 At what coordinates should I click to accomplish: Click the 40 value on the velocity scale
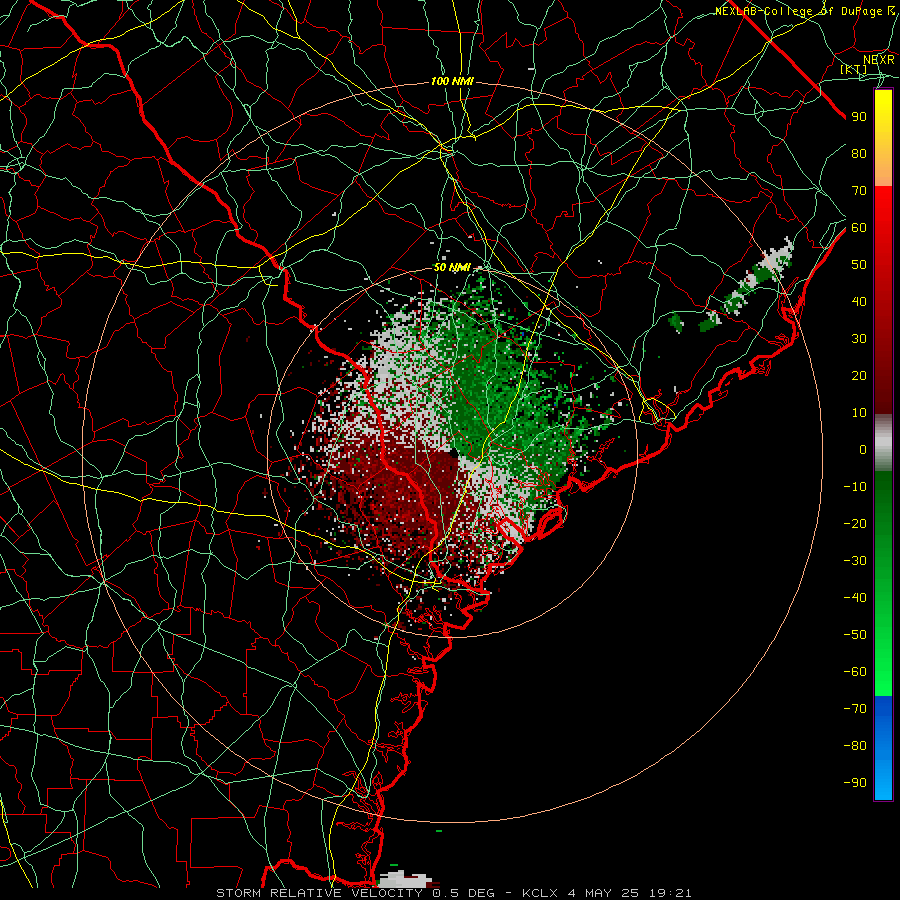pyautogui.click(x=859, y=301)
